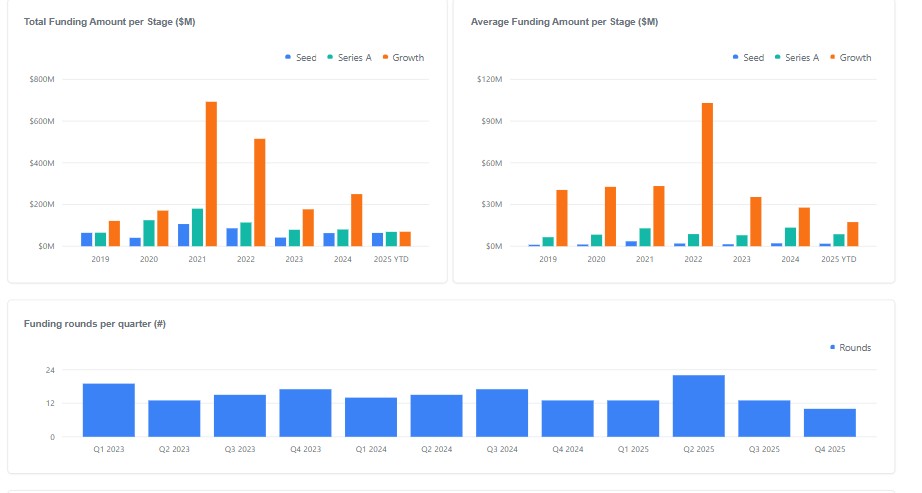922x493 pixels.
Task: Click the Funding rounds per quarter heading
Action: coord(94,324)
